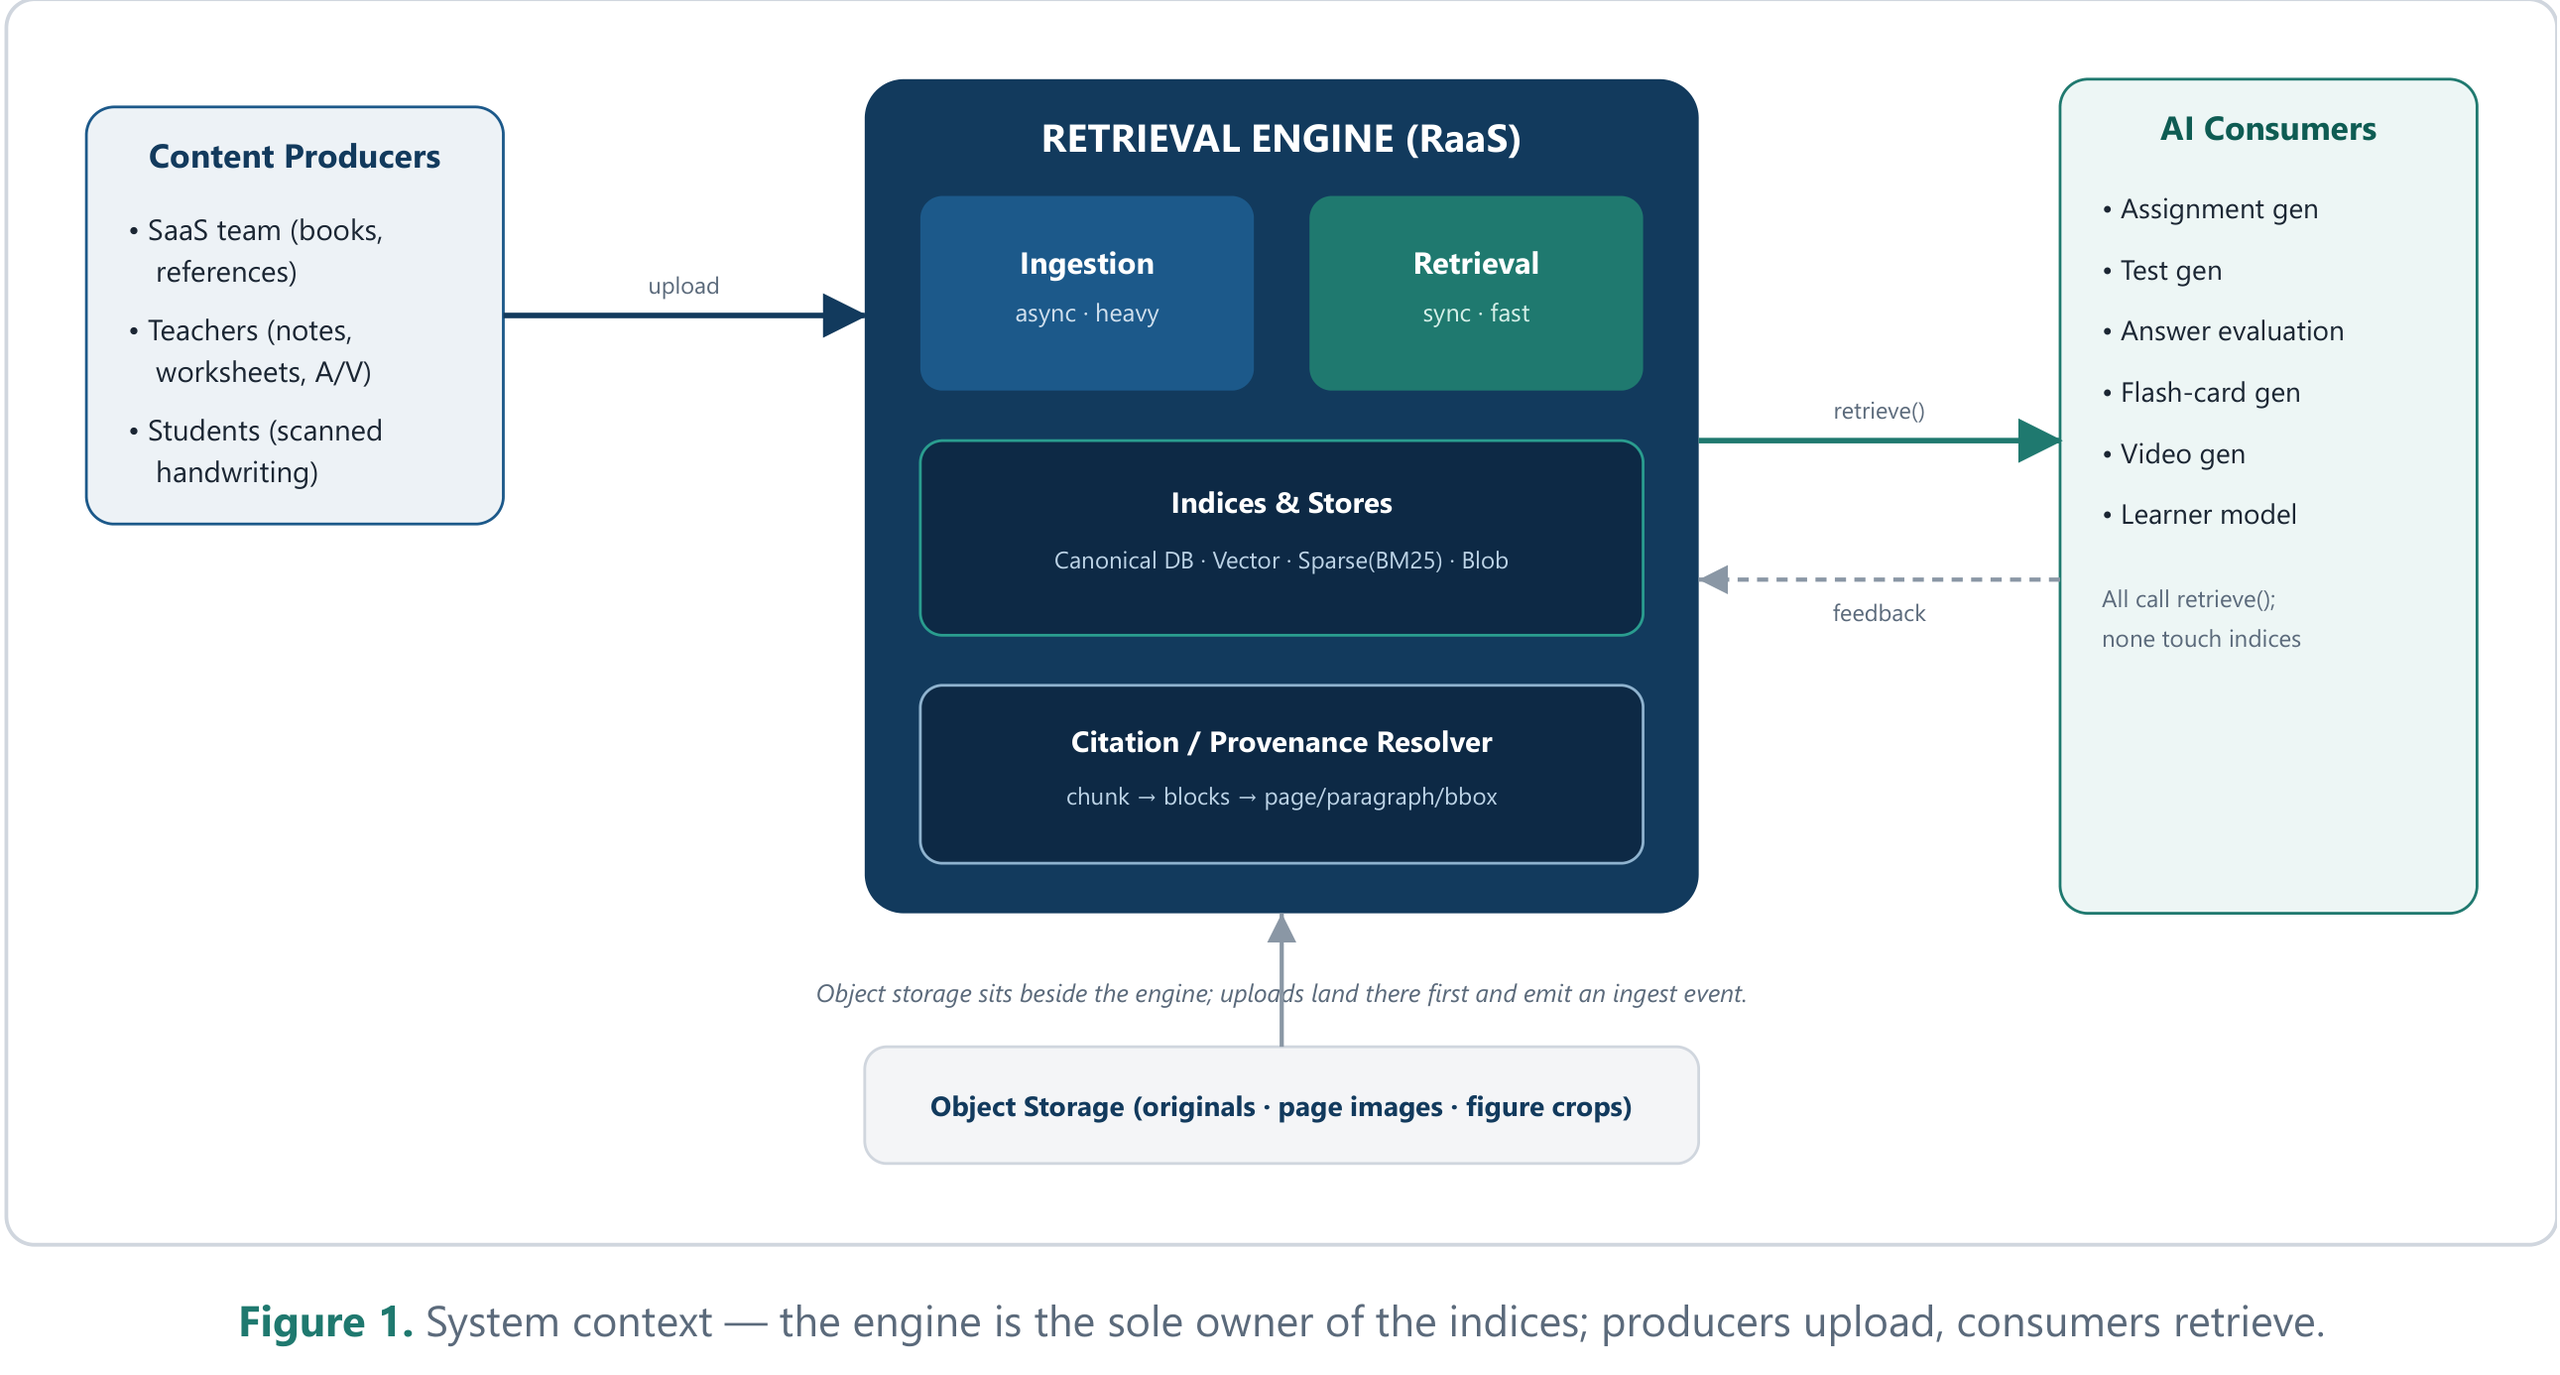The height and width of the screenshot is (1375, 2560).
Task: Click the 'retrieve()' arrow label
Action: pyautogui.click(x=1878, y=411)
